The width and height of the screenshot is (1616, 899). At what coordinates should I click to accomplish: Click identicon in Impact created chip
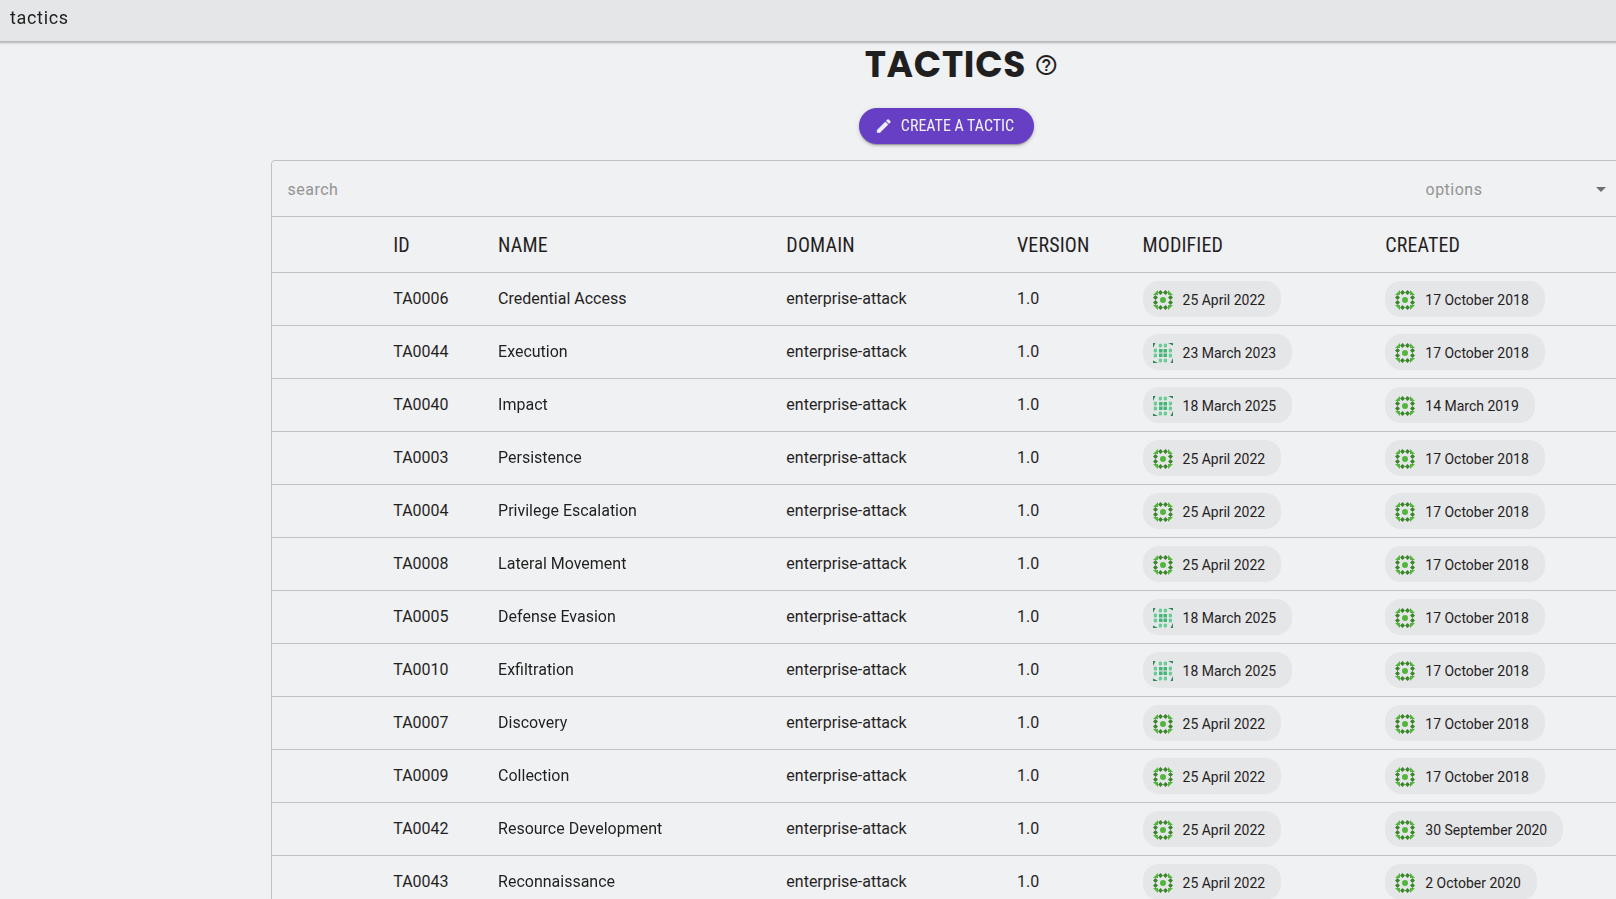(x=1405, y=406)
